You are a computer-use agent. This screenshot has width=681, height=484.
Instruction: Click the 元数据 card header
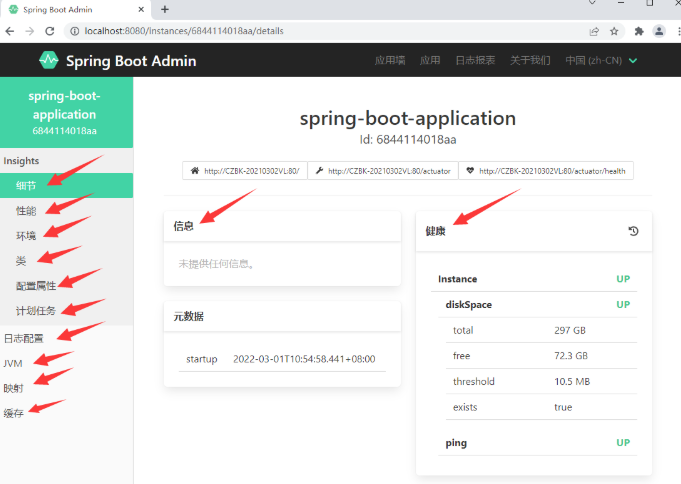pos(282,316)
